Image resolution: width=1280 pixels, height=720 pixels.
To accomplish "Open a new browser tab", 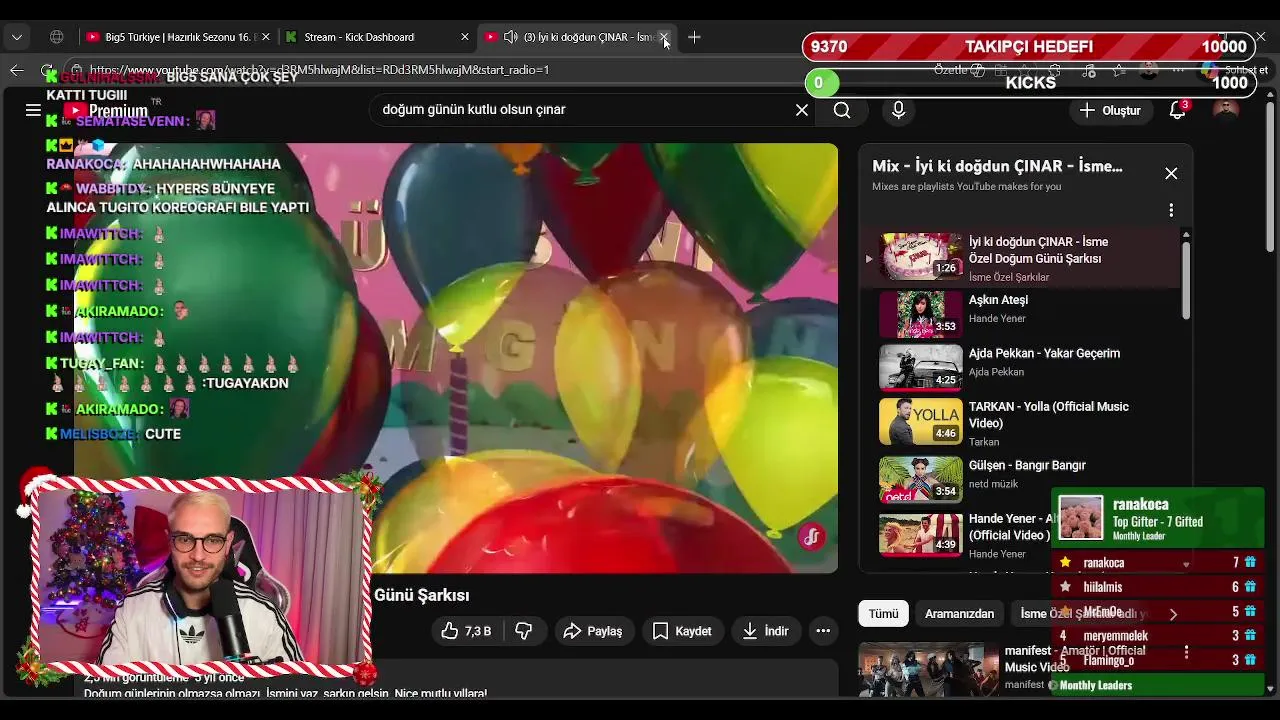I will pyautogui.click(x=694, y=37).
